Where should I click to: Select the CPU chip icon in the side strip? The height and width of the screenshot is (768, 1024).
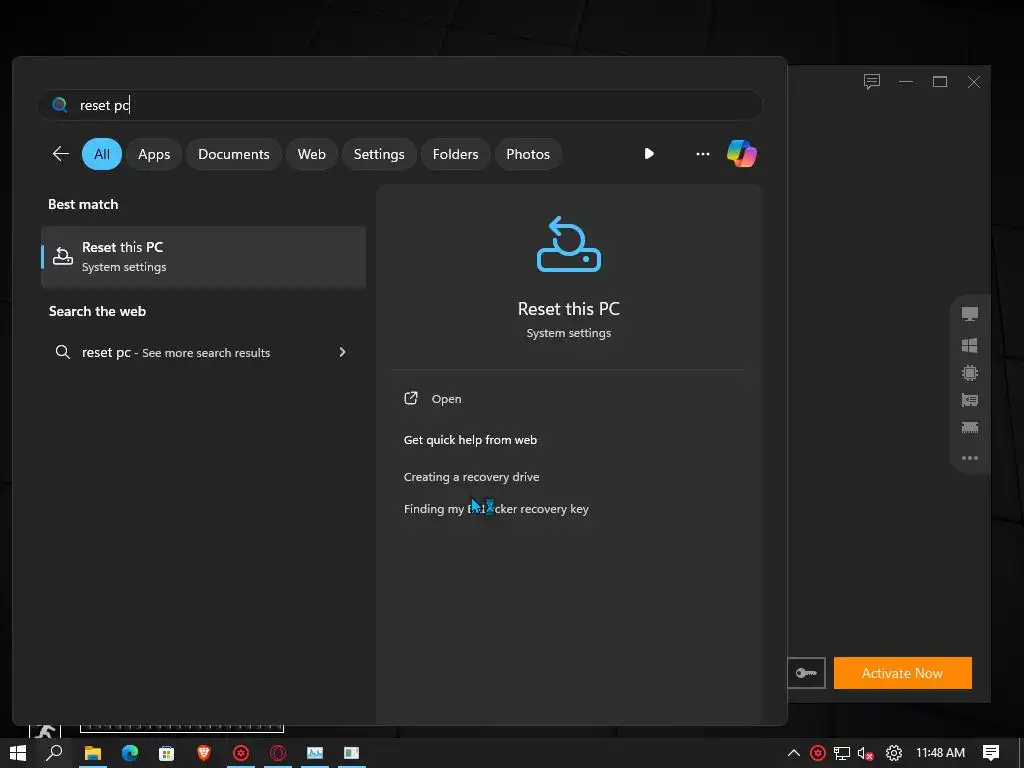[970, 373]
